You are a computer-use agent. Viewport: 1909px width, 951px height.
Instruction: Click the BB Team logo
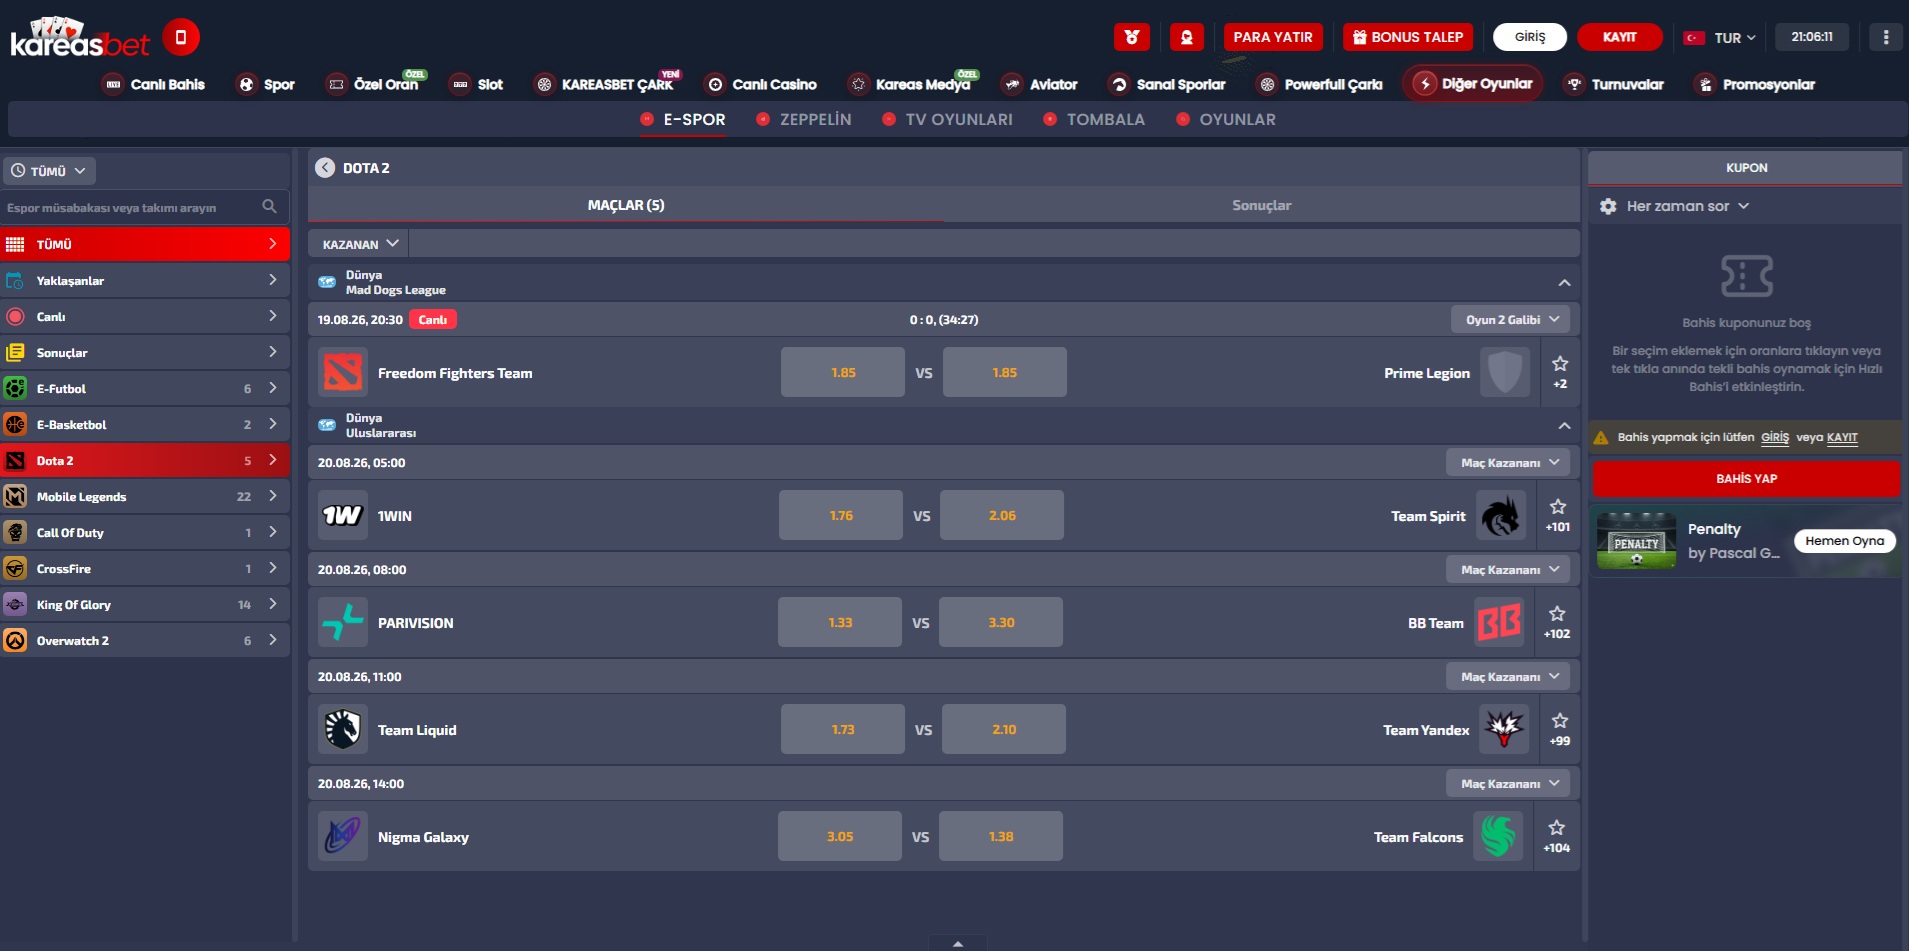1499,623
